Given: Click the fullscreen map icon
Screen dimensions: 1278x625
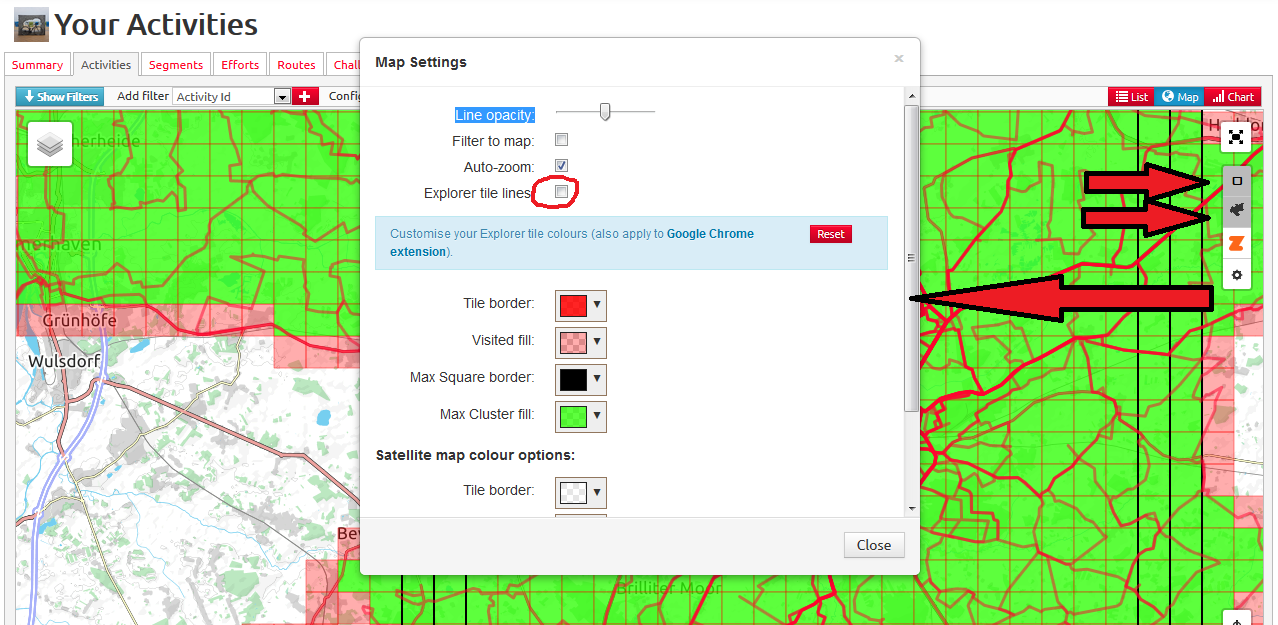Looking at the screenshot, I should click(x=1236, y=137).
